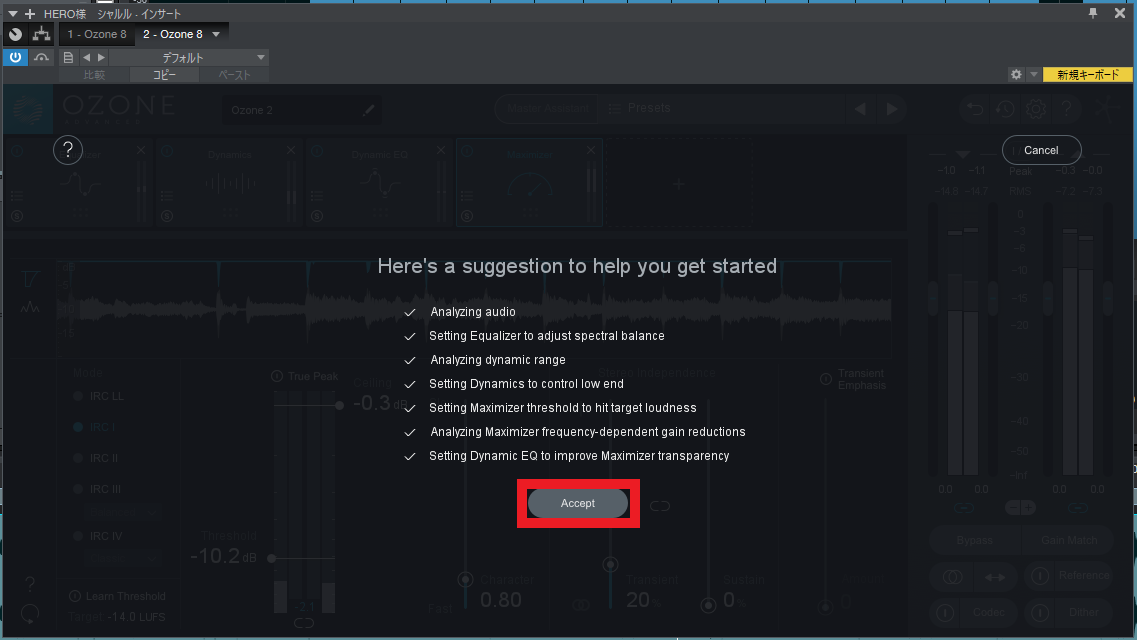Open the Balanced style dropdown under IRC III

tap(123, 512)
